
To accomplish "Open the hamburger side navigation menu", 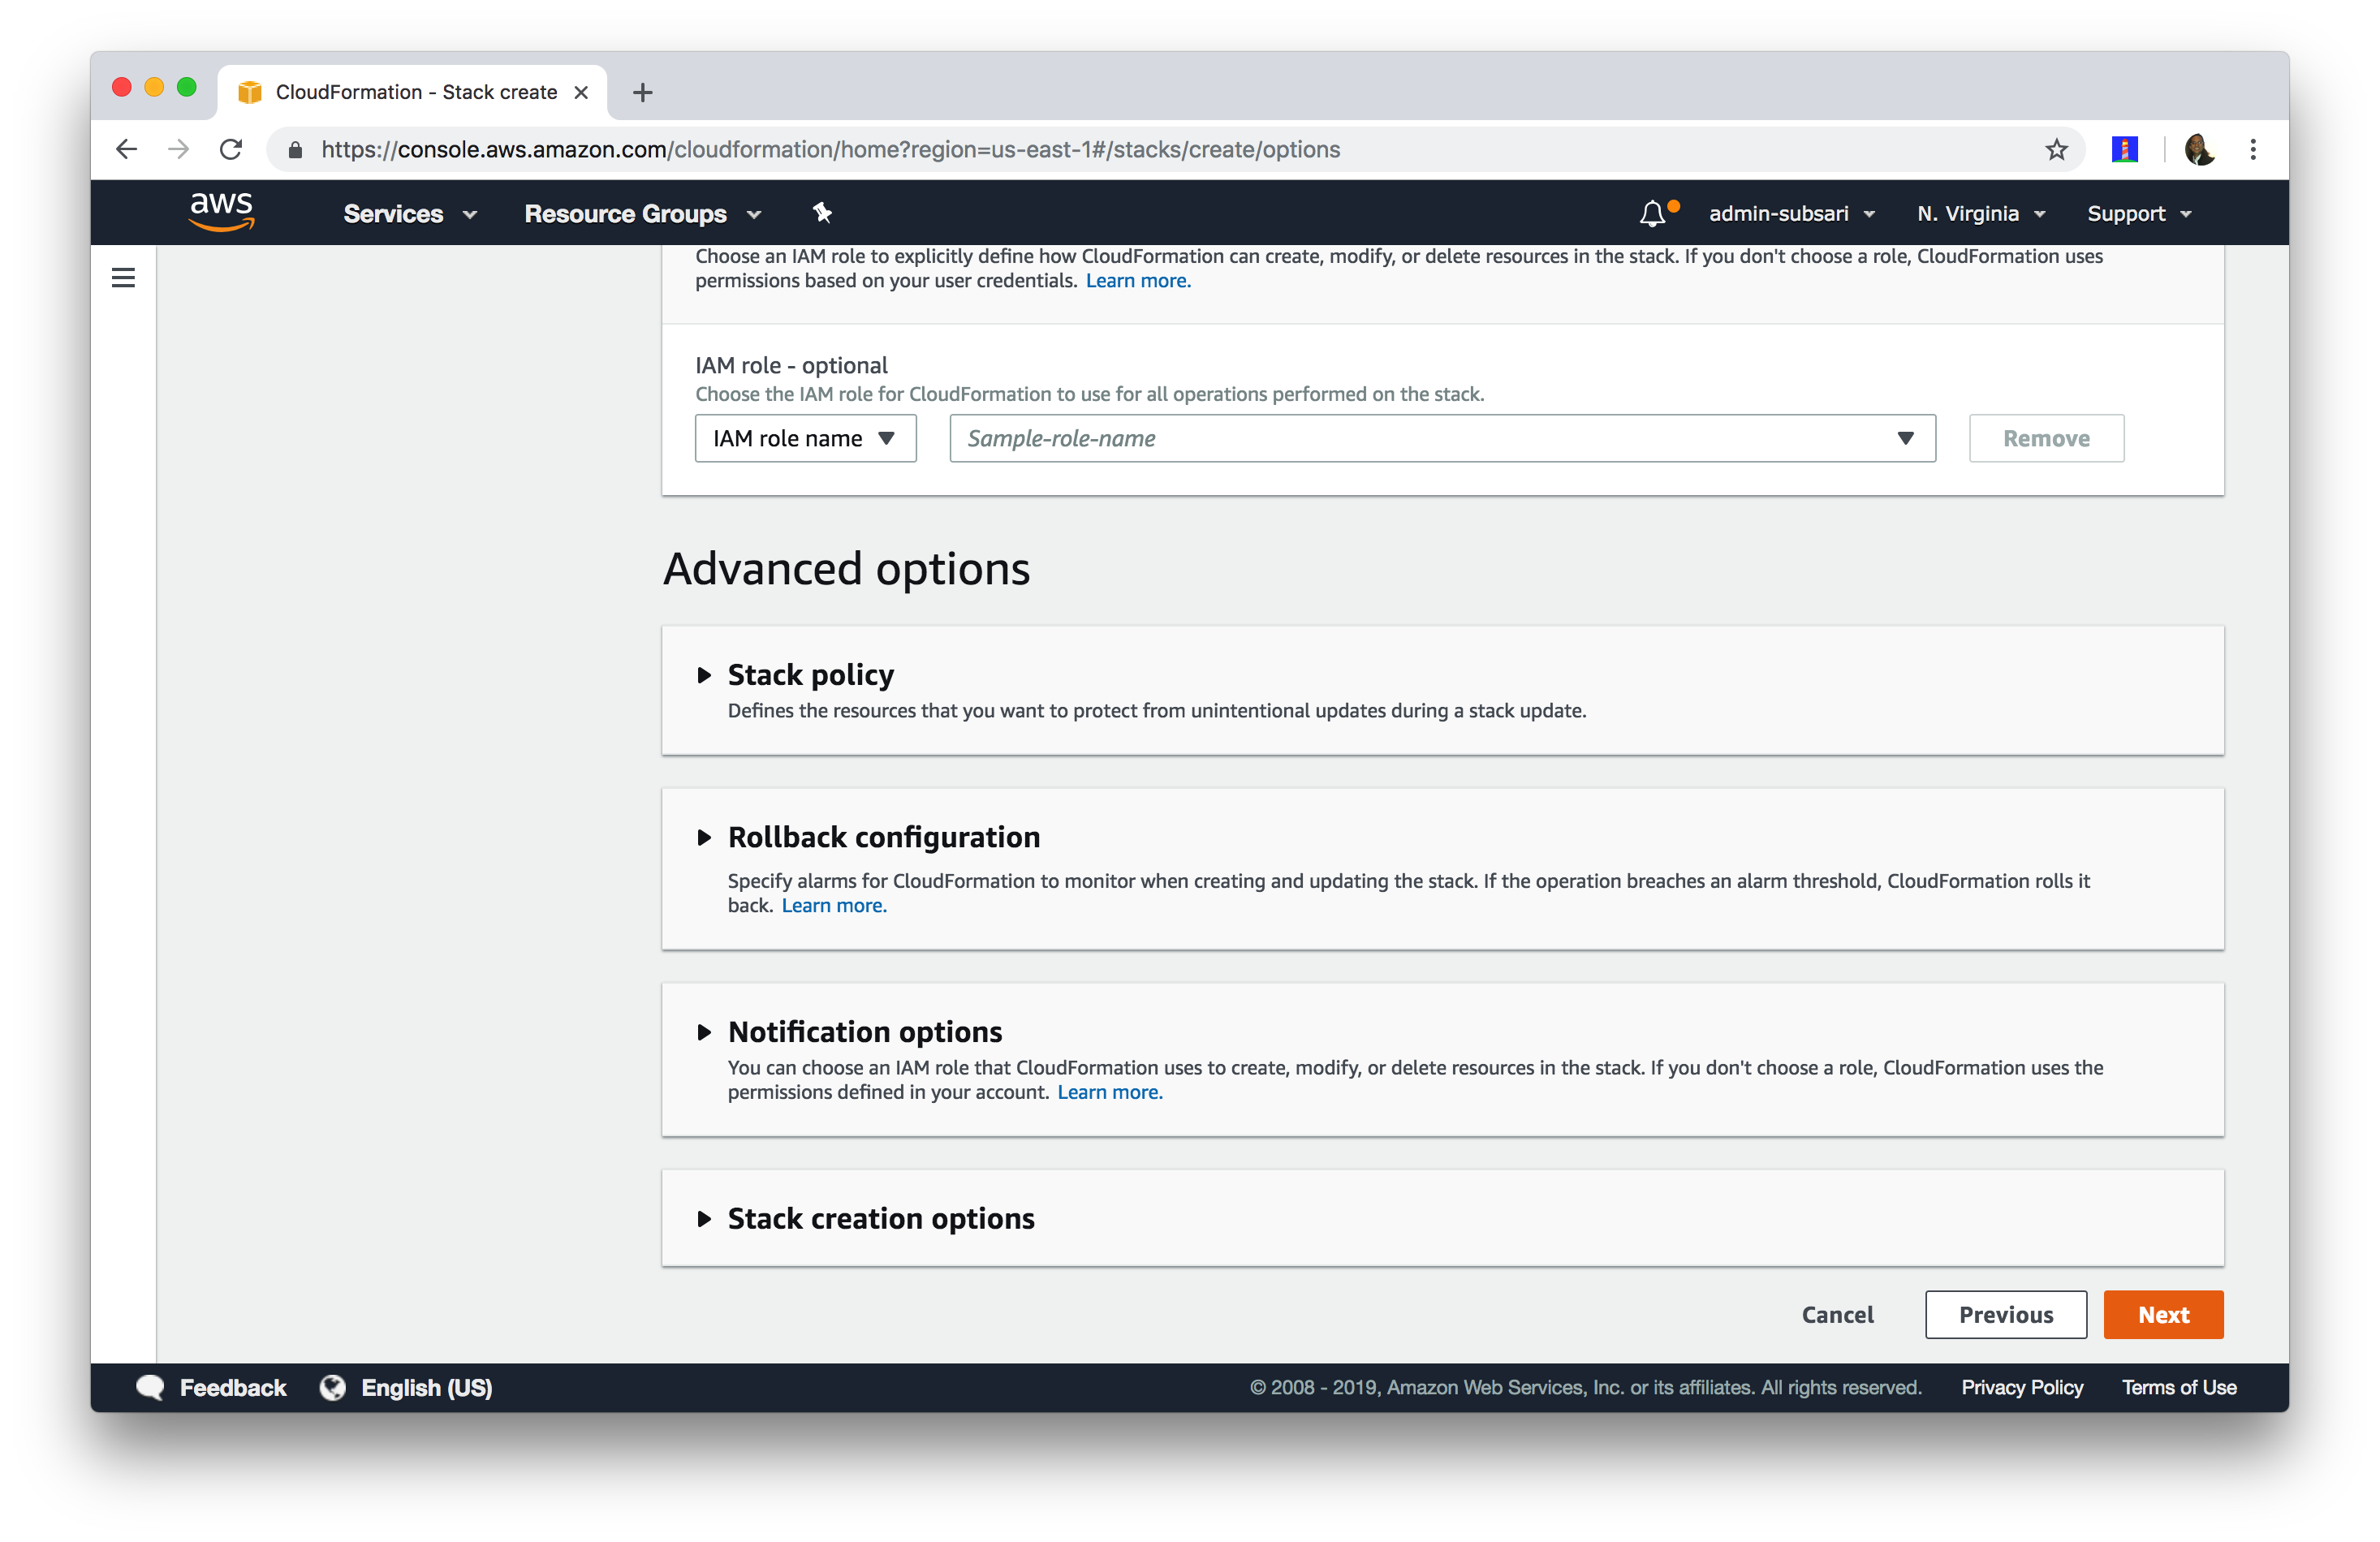I will (123, 277).
